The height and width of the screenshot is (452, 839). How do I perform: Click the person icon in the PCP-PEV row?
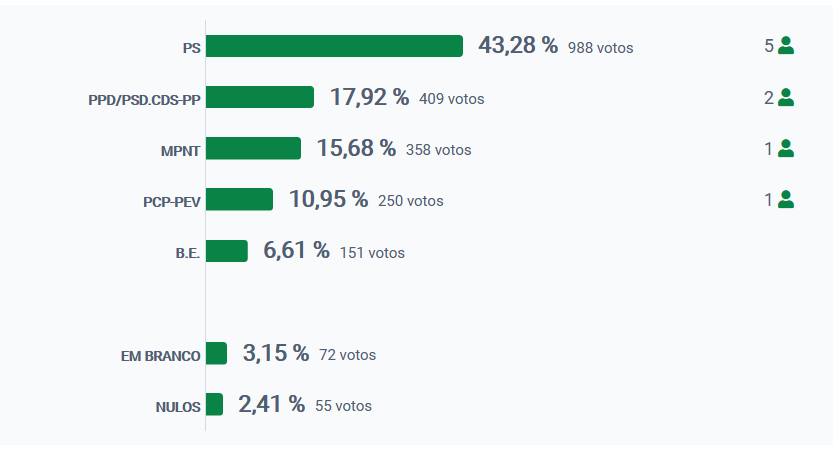point(785,199)
